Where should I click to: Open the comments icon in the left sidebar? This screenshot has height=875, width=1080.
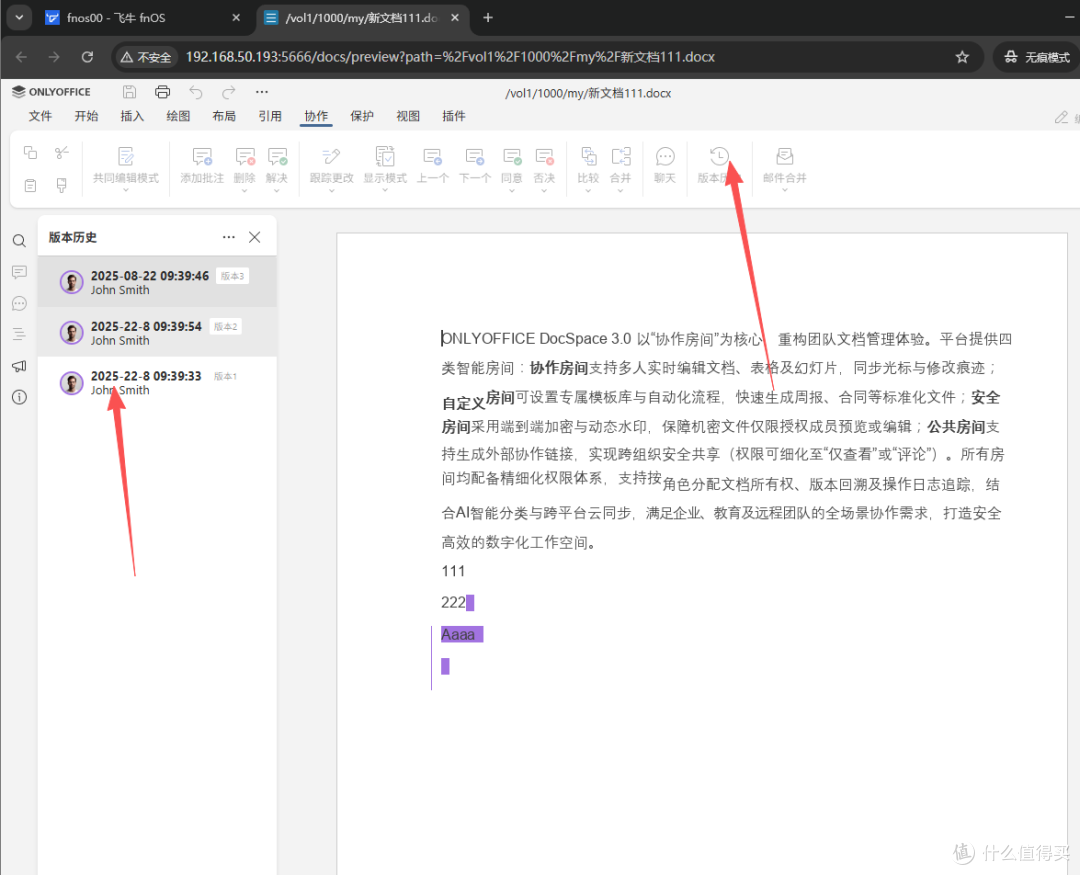[19, 272]
